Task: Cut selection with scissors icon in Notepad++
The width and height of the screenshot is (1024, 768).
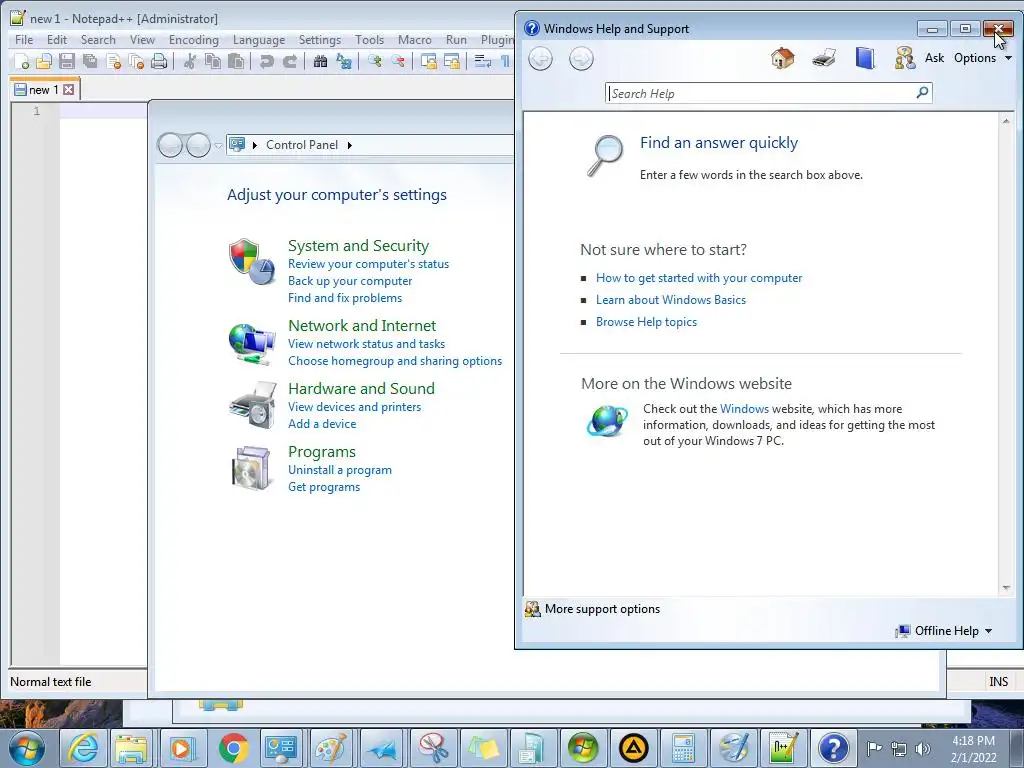Action: (x=190, y=61)
